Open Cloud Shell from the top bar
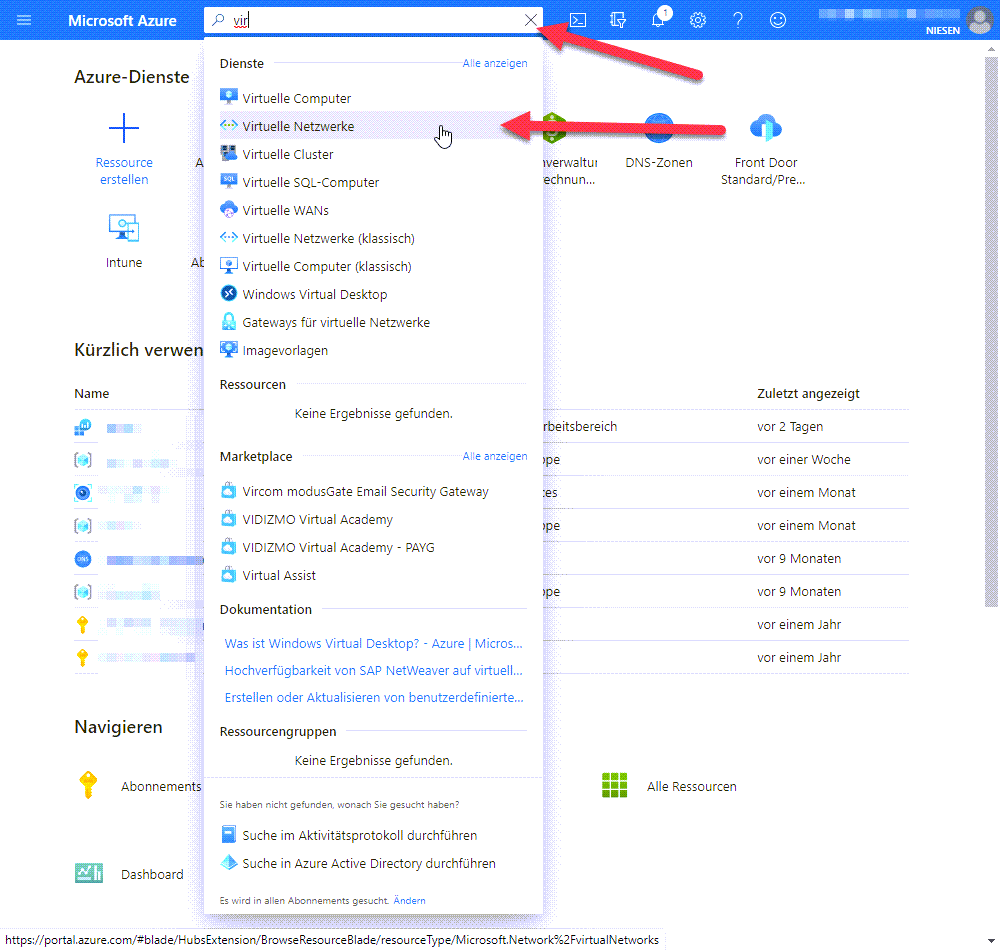 (578, 20)
